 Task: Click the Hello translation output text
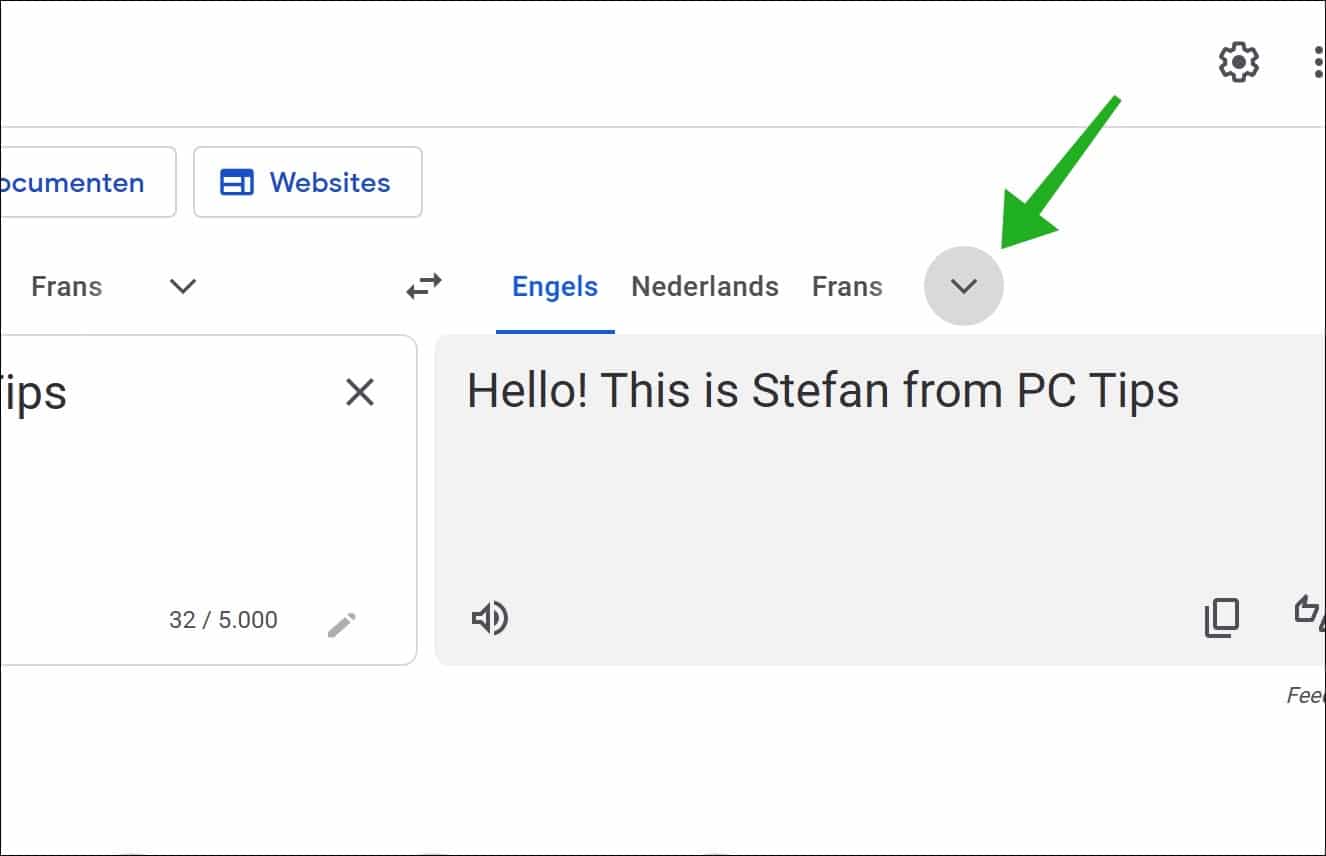point(822,390)
